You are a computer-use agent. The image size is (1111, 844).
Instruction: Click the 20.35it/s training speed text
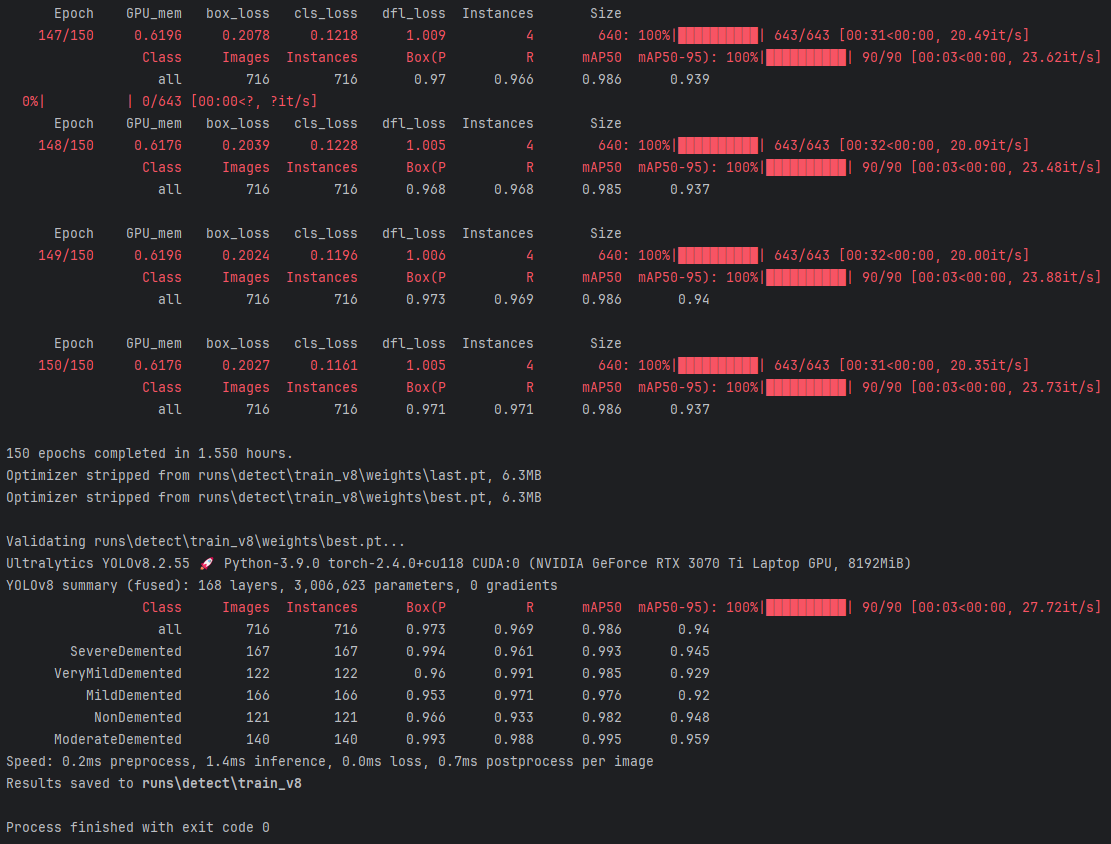click(986, 365)
